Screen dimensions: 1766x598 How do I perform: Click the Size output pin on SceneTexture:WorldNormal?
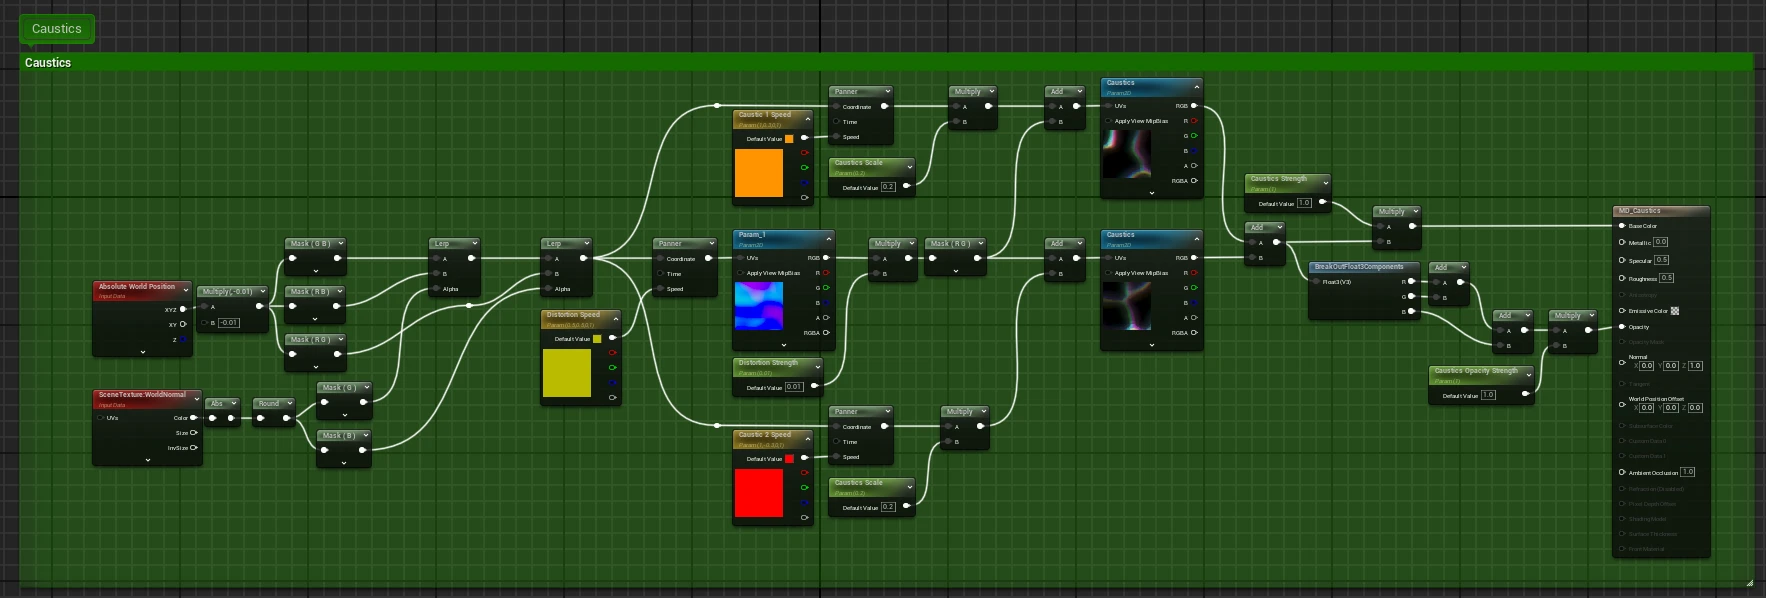pos(194,433)
